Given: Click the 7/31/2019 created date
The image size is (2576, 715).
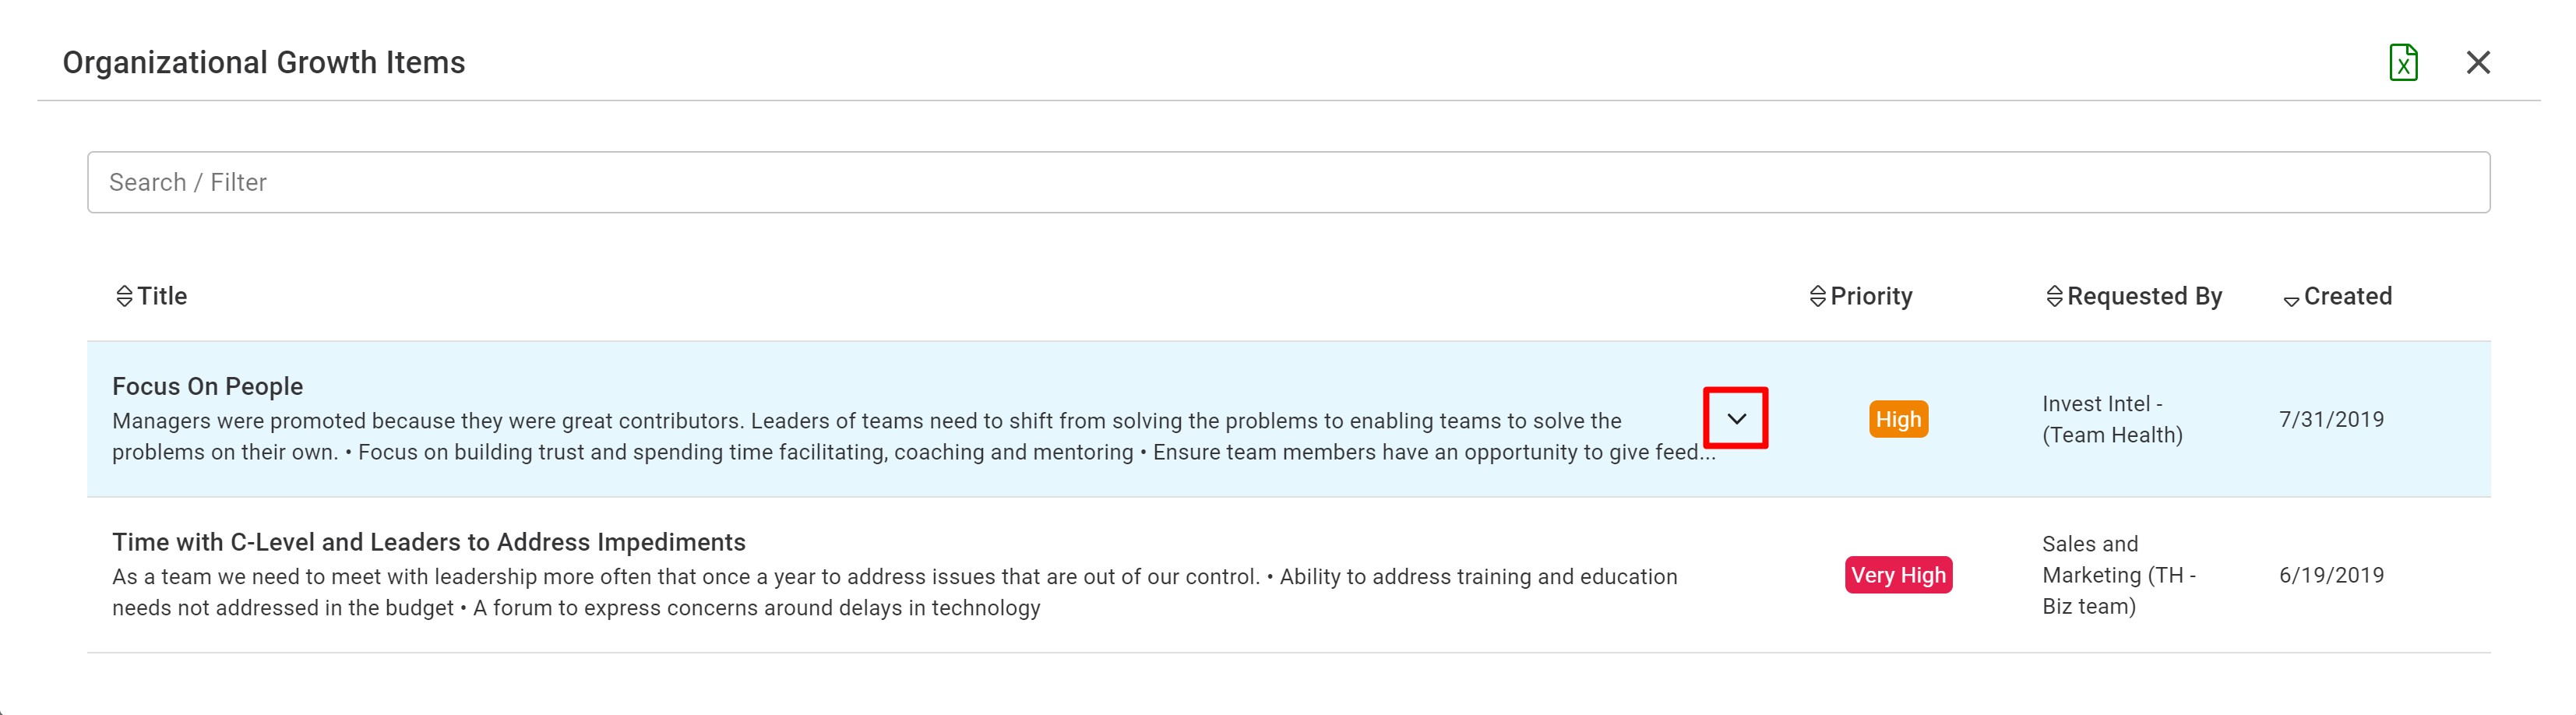Looking at the screenshot, I should tap(2331, 419).
